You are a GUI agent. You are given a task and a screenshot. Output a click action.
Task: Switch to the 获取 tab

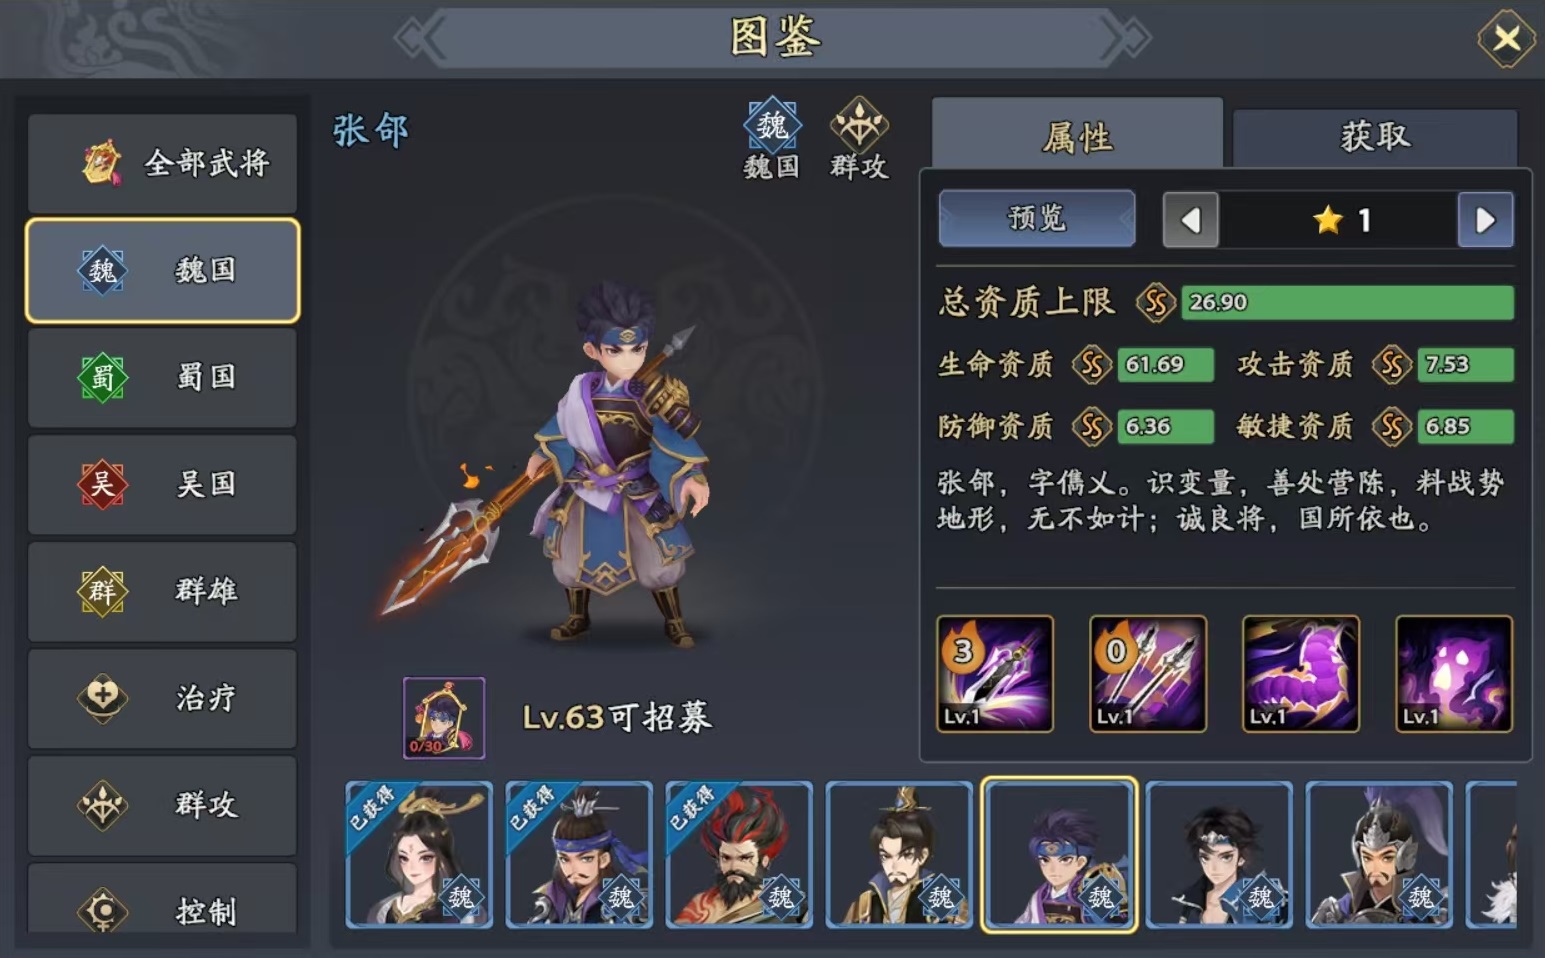tap(1375, 137)
